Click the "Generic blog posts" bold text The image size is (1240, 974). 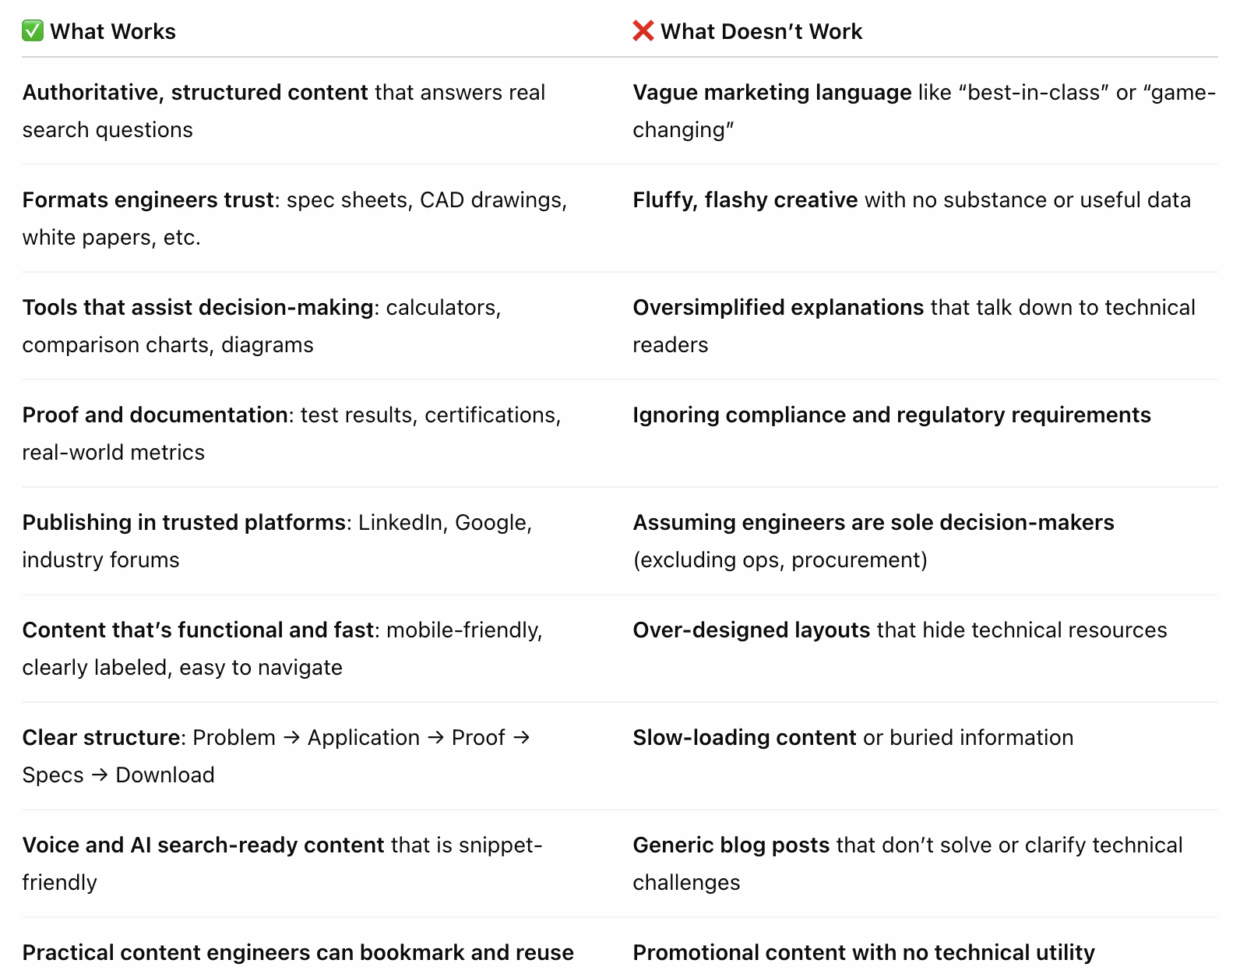pyautogui.click(x=731, y=845)
